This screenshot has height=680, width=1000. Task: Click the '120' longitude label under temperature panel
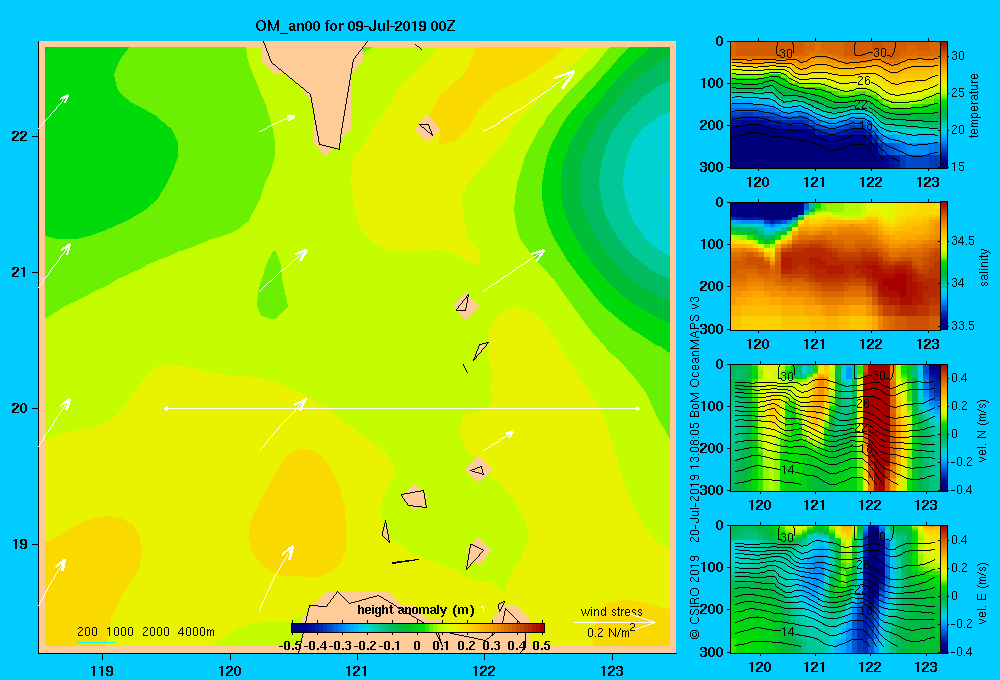pyautogui.click(x=758, y=182)
